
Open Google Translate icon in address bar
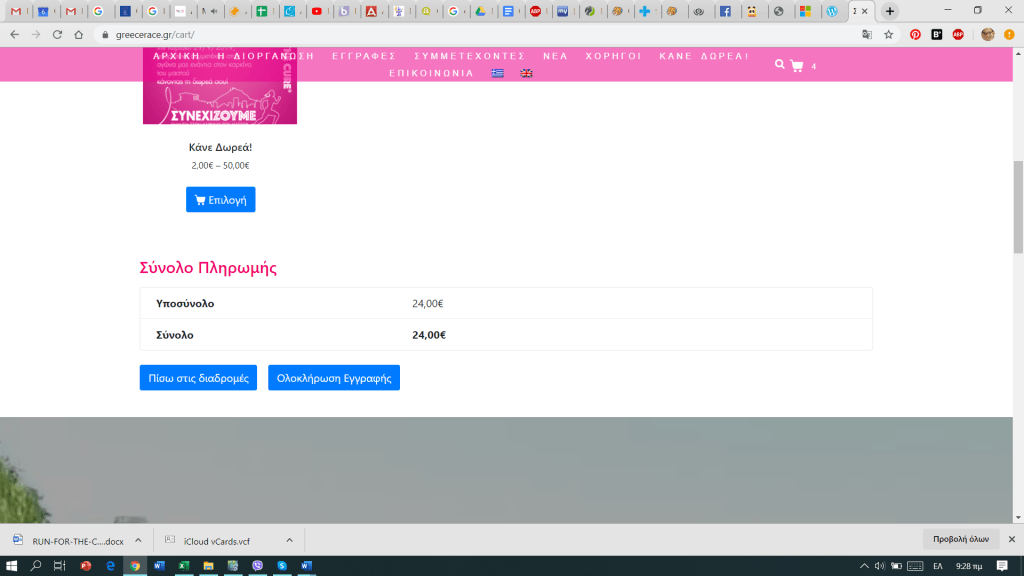867,34
